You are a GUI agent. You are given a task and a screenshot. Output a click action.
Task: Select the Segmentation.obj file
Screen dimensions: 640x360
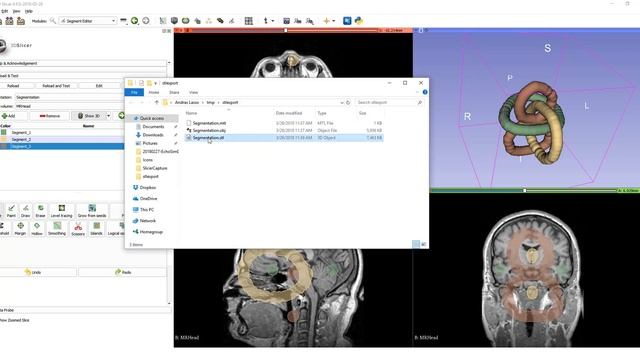[284, 130]
